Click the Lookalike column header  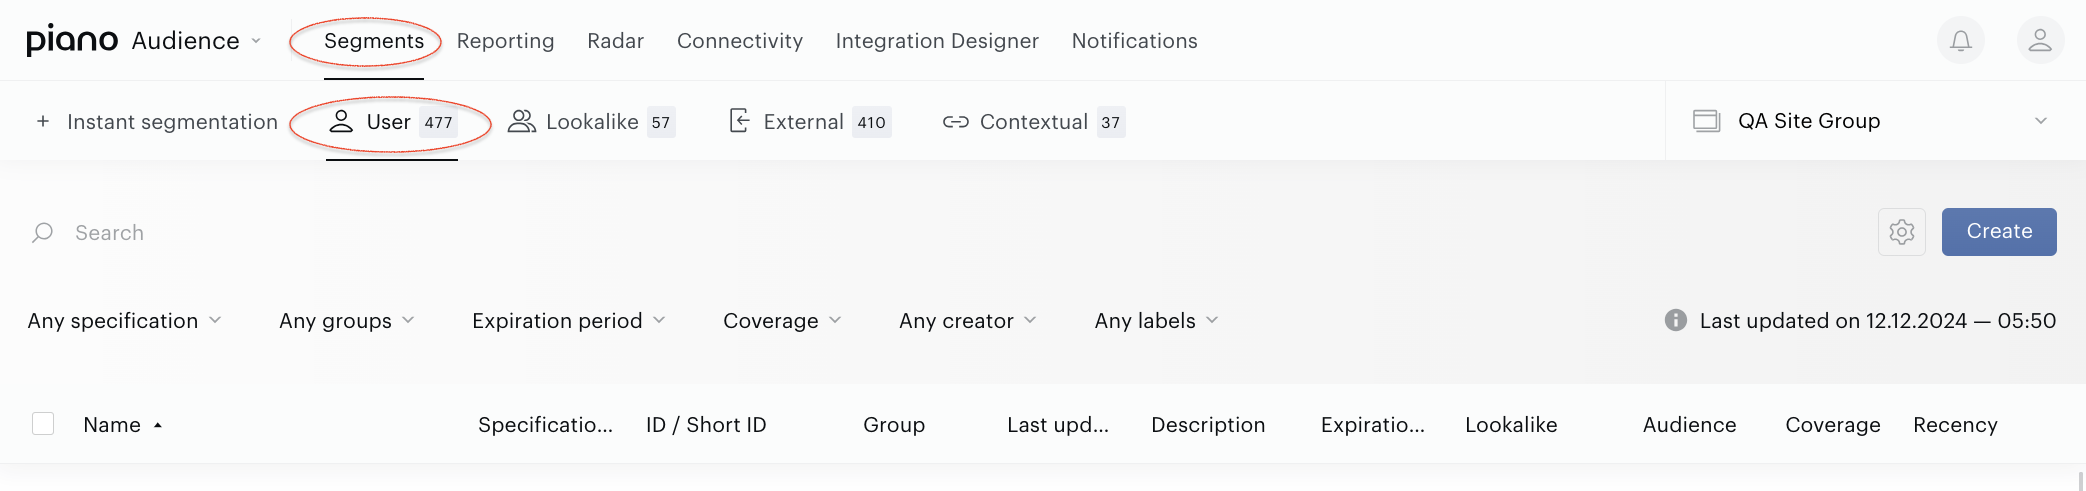coord(1511,425)
